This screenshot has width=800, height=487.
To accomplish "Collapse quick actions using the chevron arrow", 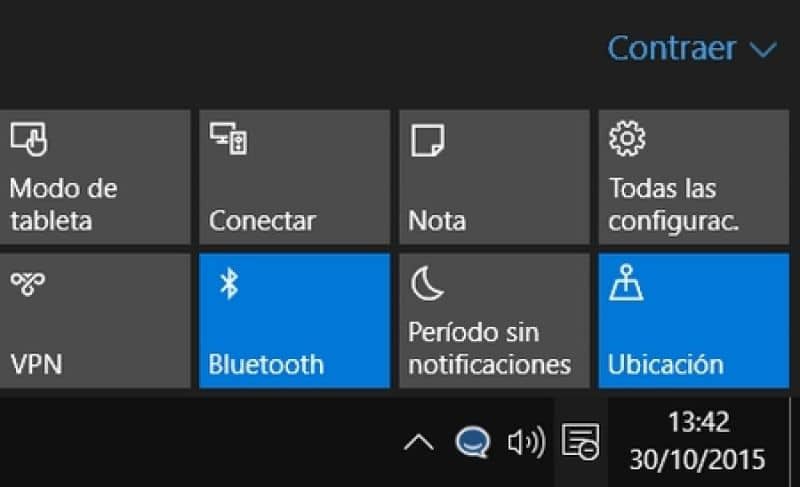I will [763, 49].
